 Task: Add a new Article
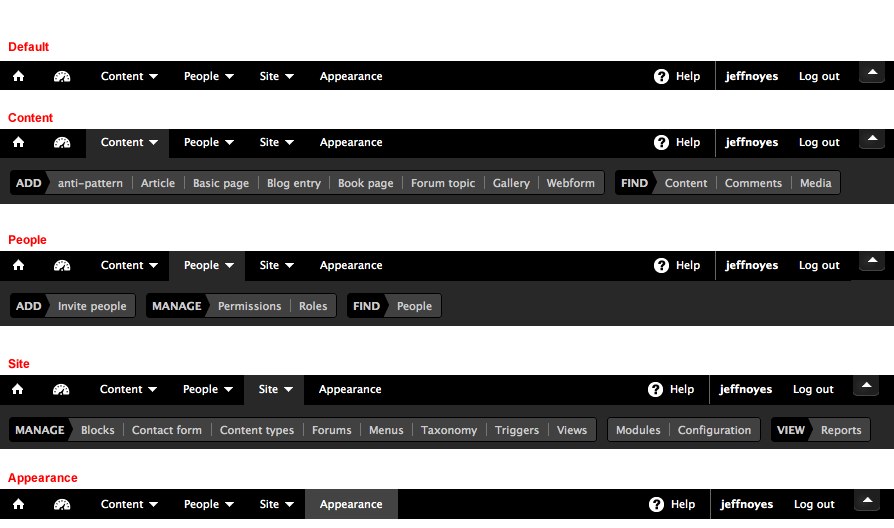tap(158, 183)
